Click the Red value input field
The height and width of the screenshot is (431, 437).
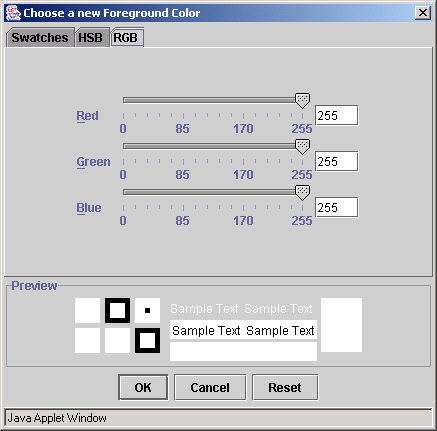[337, 116]
